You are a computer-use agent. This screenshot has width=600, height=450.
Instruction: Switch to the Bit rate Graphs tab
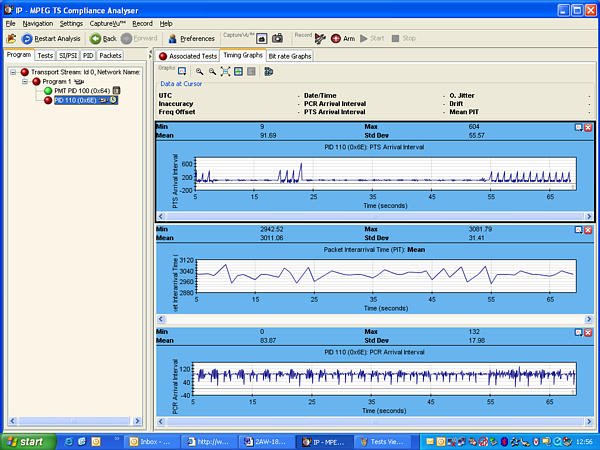[x=289, y=56]
